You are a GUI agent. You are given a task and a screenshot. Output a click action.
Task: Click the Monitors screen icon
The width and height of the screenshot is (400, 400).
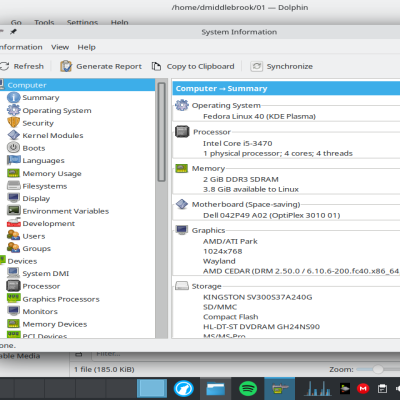coord(14,311)
